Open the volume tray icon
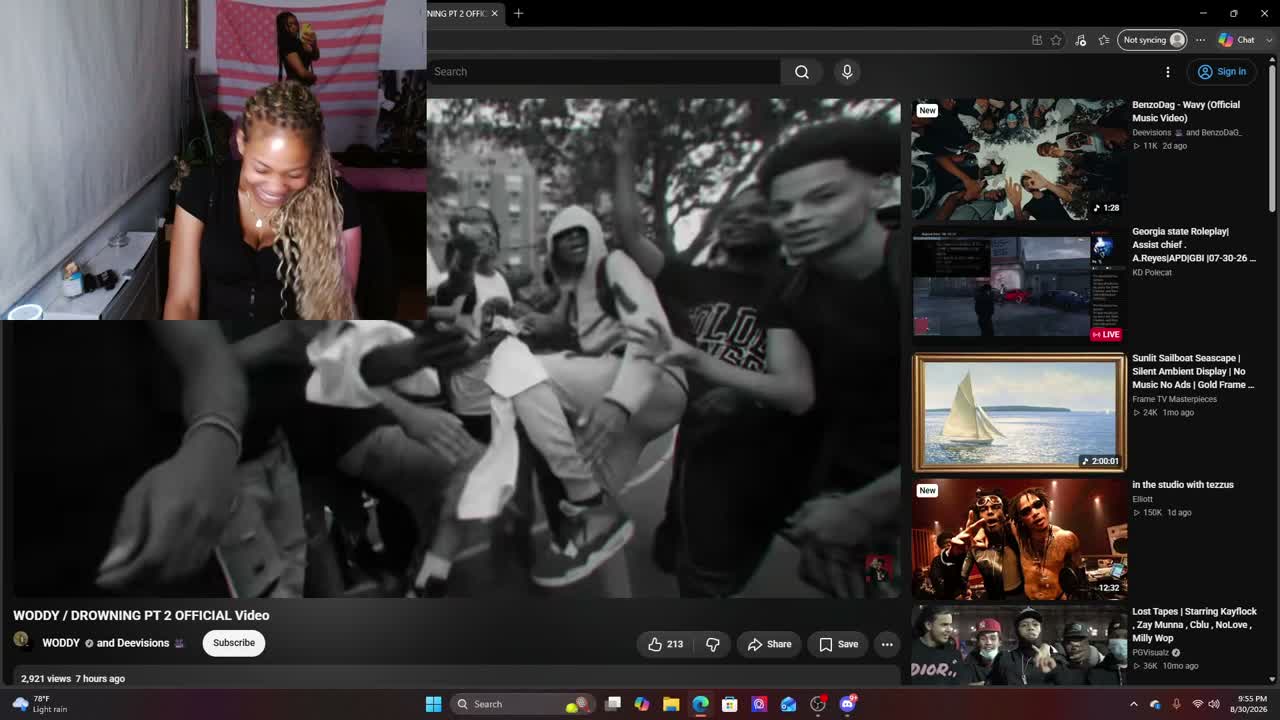 tap(1214, 704)
